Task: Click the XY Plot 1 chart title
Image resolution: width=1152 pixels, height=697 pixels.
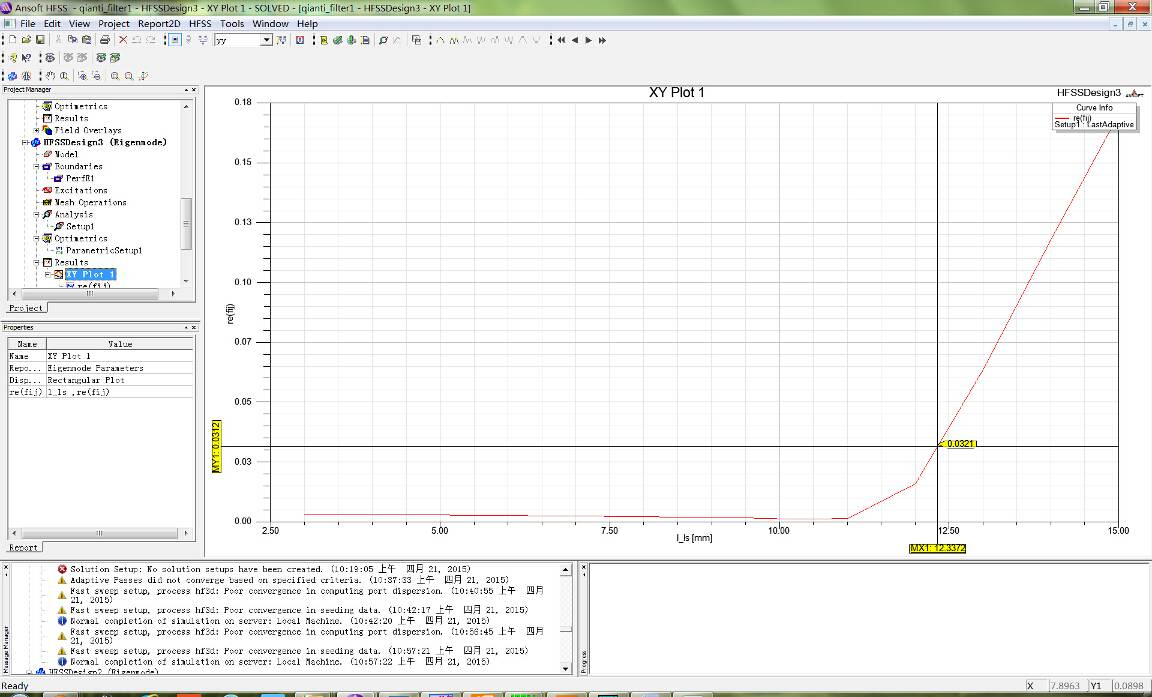Action: [x=677, y=93]
